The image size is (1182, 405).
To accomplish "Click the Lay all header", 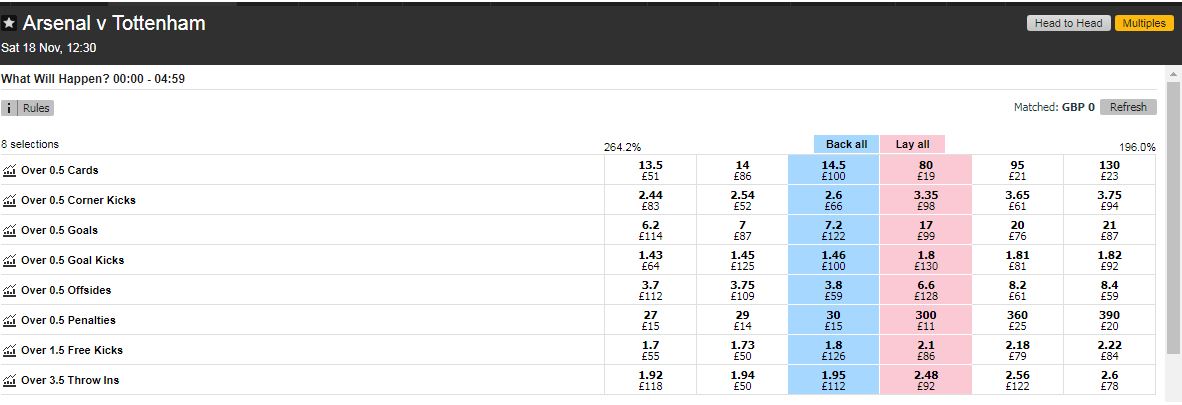I will tap(912, 144).
